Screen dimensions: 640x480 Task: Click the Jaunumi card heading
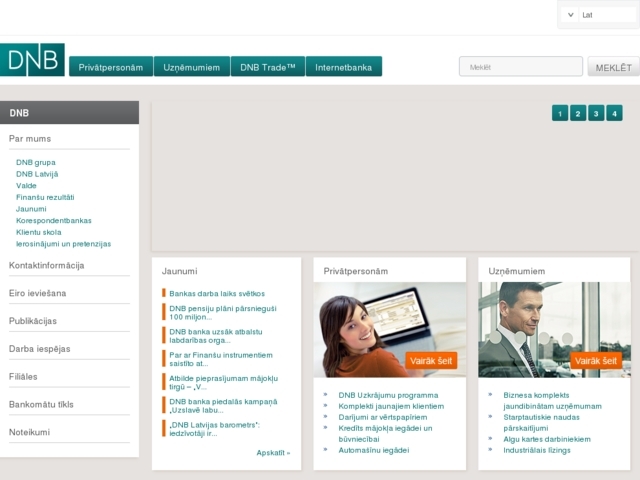click(180, 271)
